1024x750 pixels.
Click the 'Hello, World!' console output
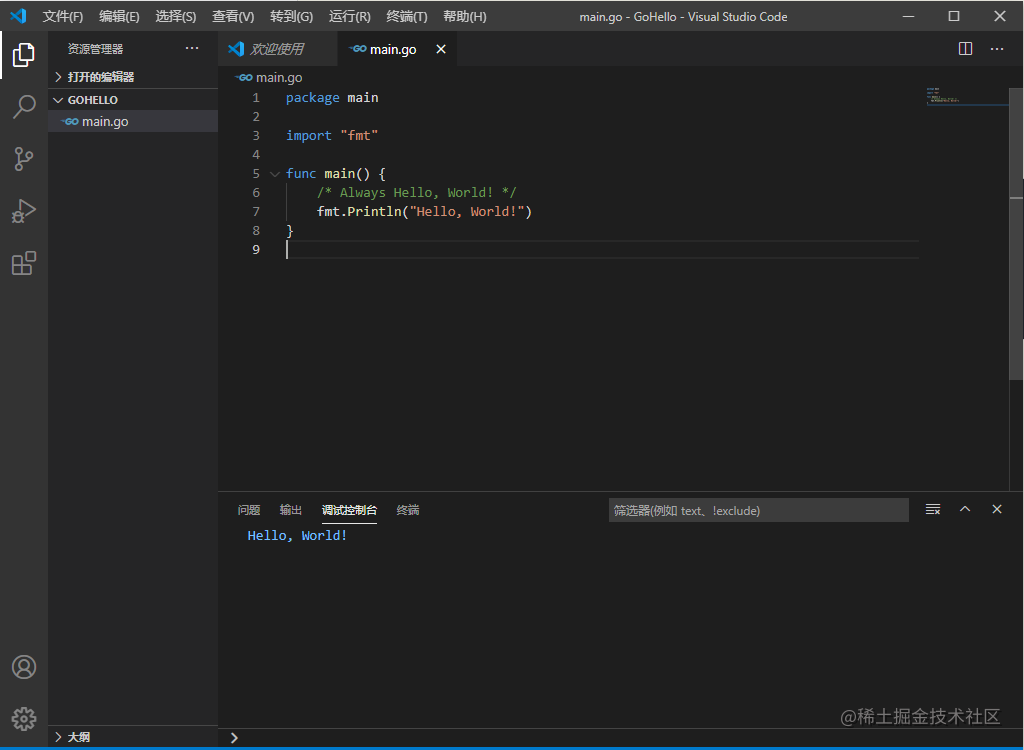click(297, 536)
